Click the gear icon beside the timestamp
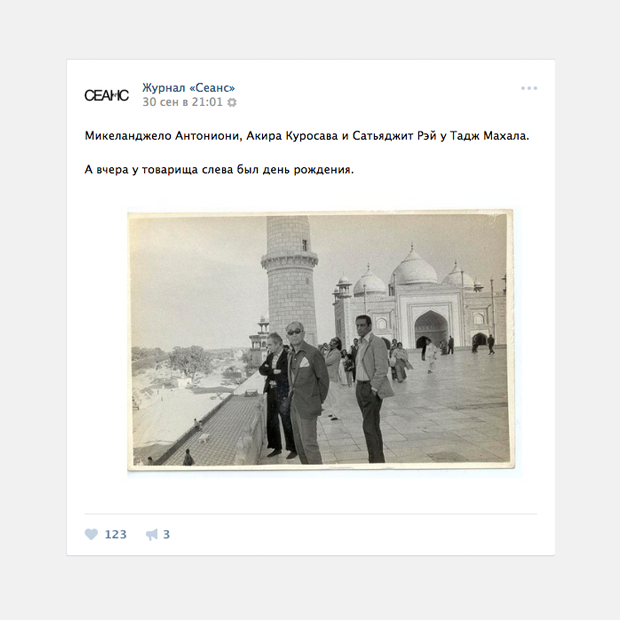620x620 pixels. [232, 102]
